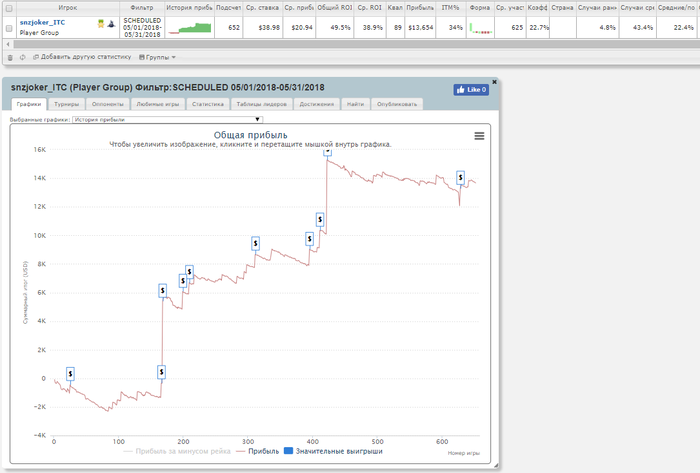The height and width of the screenshot is (473, 700).
Task: Select the 'Найти' tab
Action: point(355,104)
